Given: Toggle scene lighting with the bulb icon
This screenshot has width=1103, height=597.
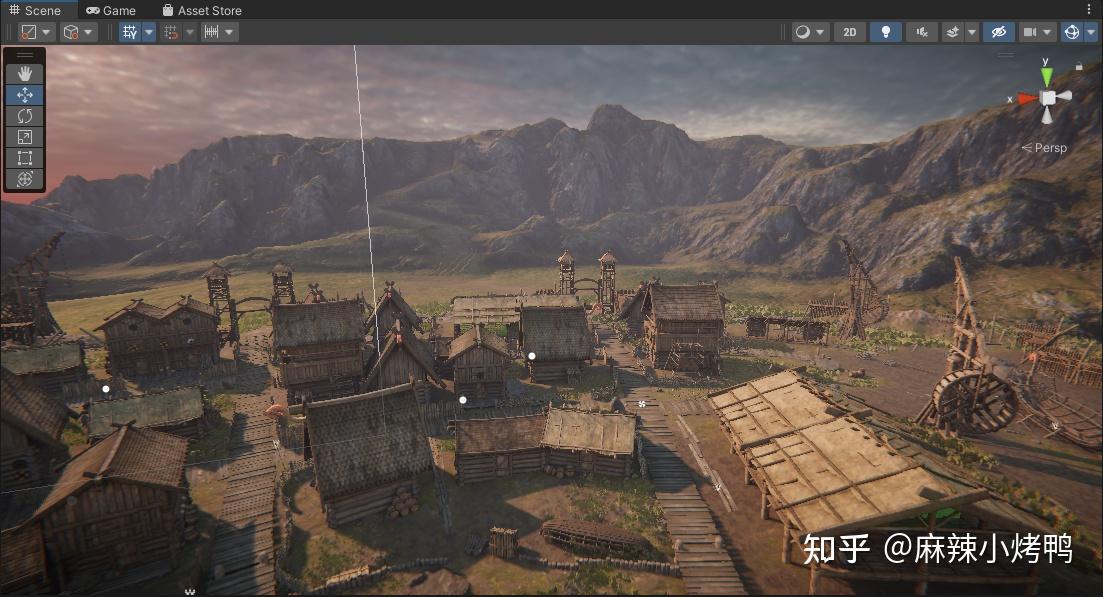Looking at the screenshot, I should tap(885, 31).
